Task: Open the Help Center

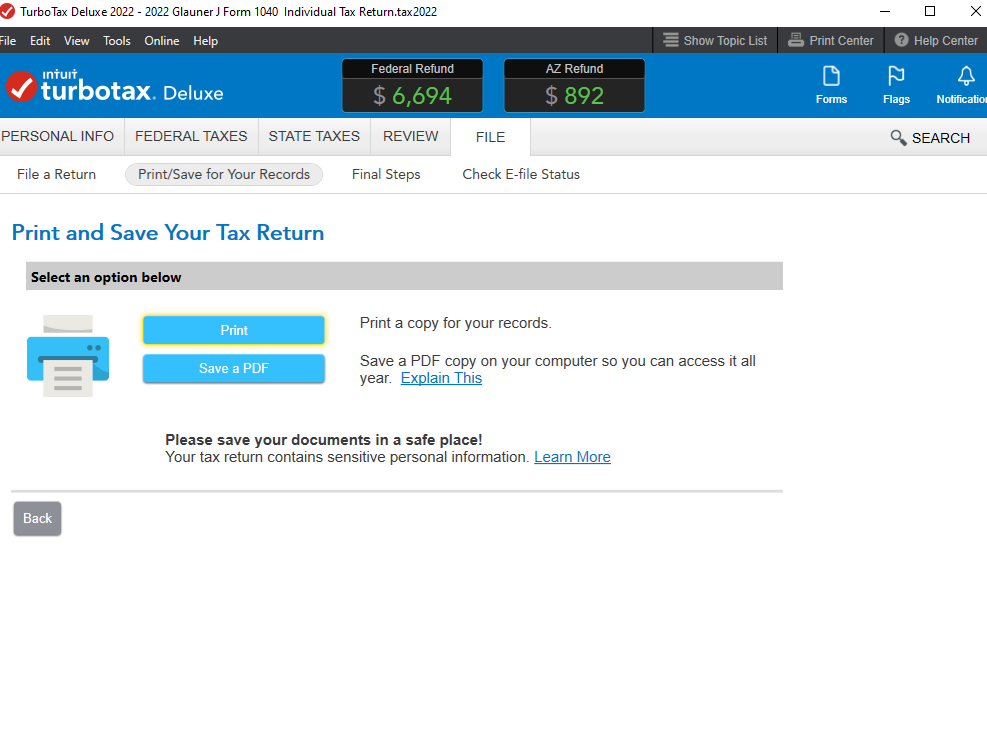Action: (x=936, y=40)
